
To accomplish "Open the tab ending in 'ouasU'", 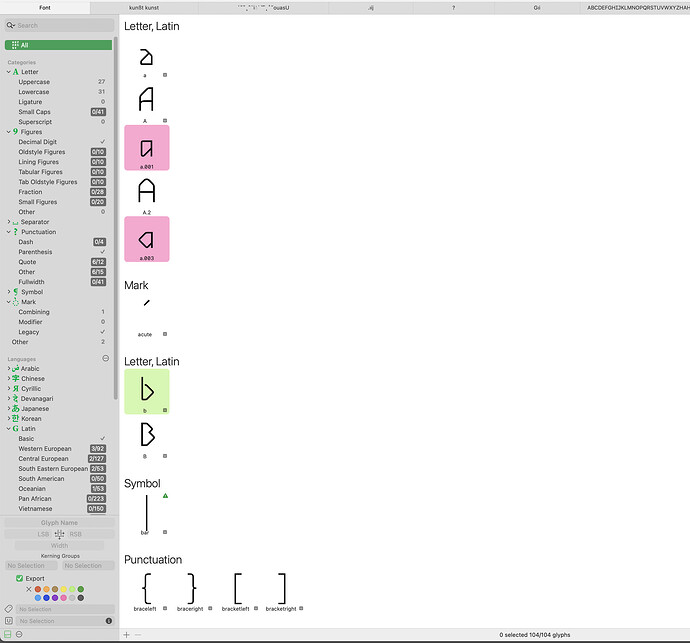I will coord(263,7).
